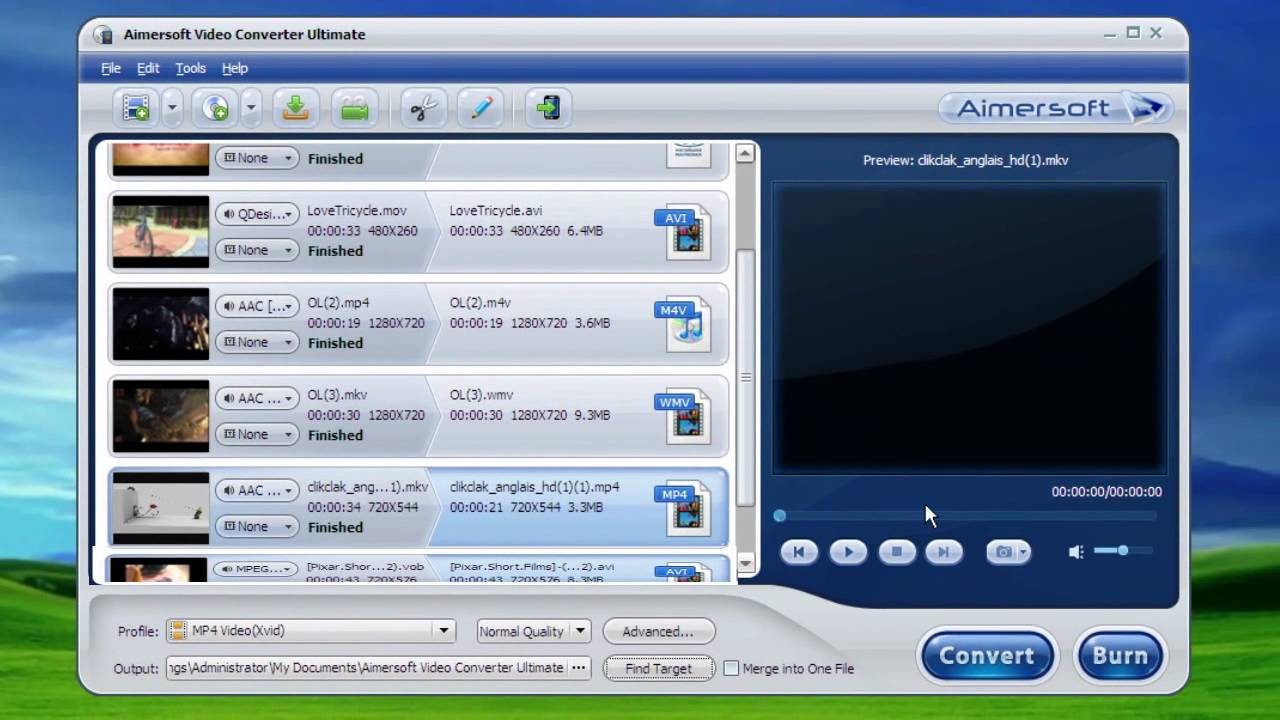Open the Tools menu
The height and width of the screenshot is (720, 1280).
[190, 68]
